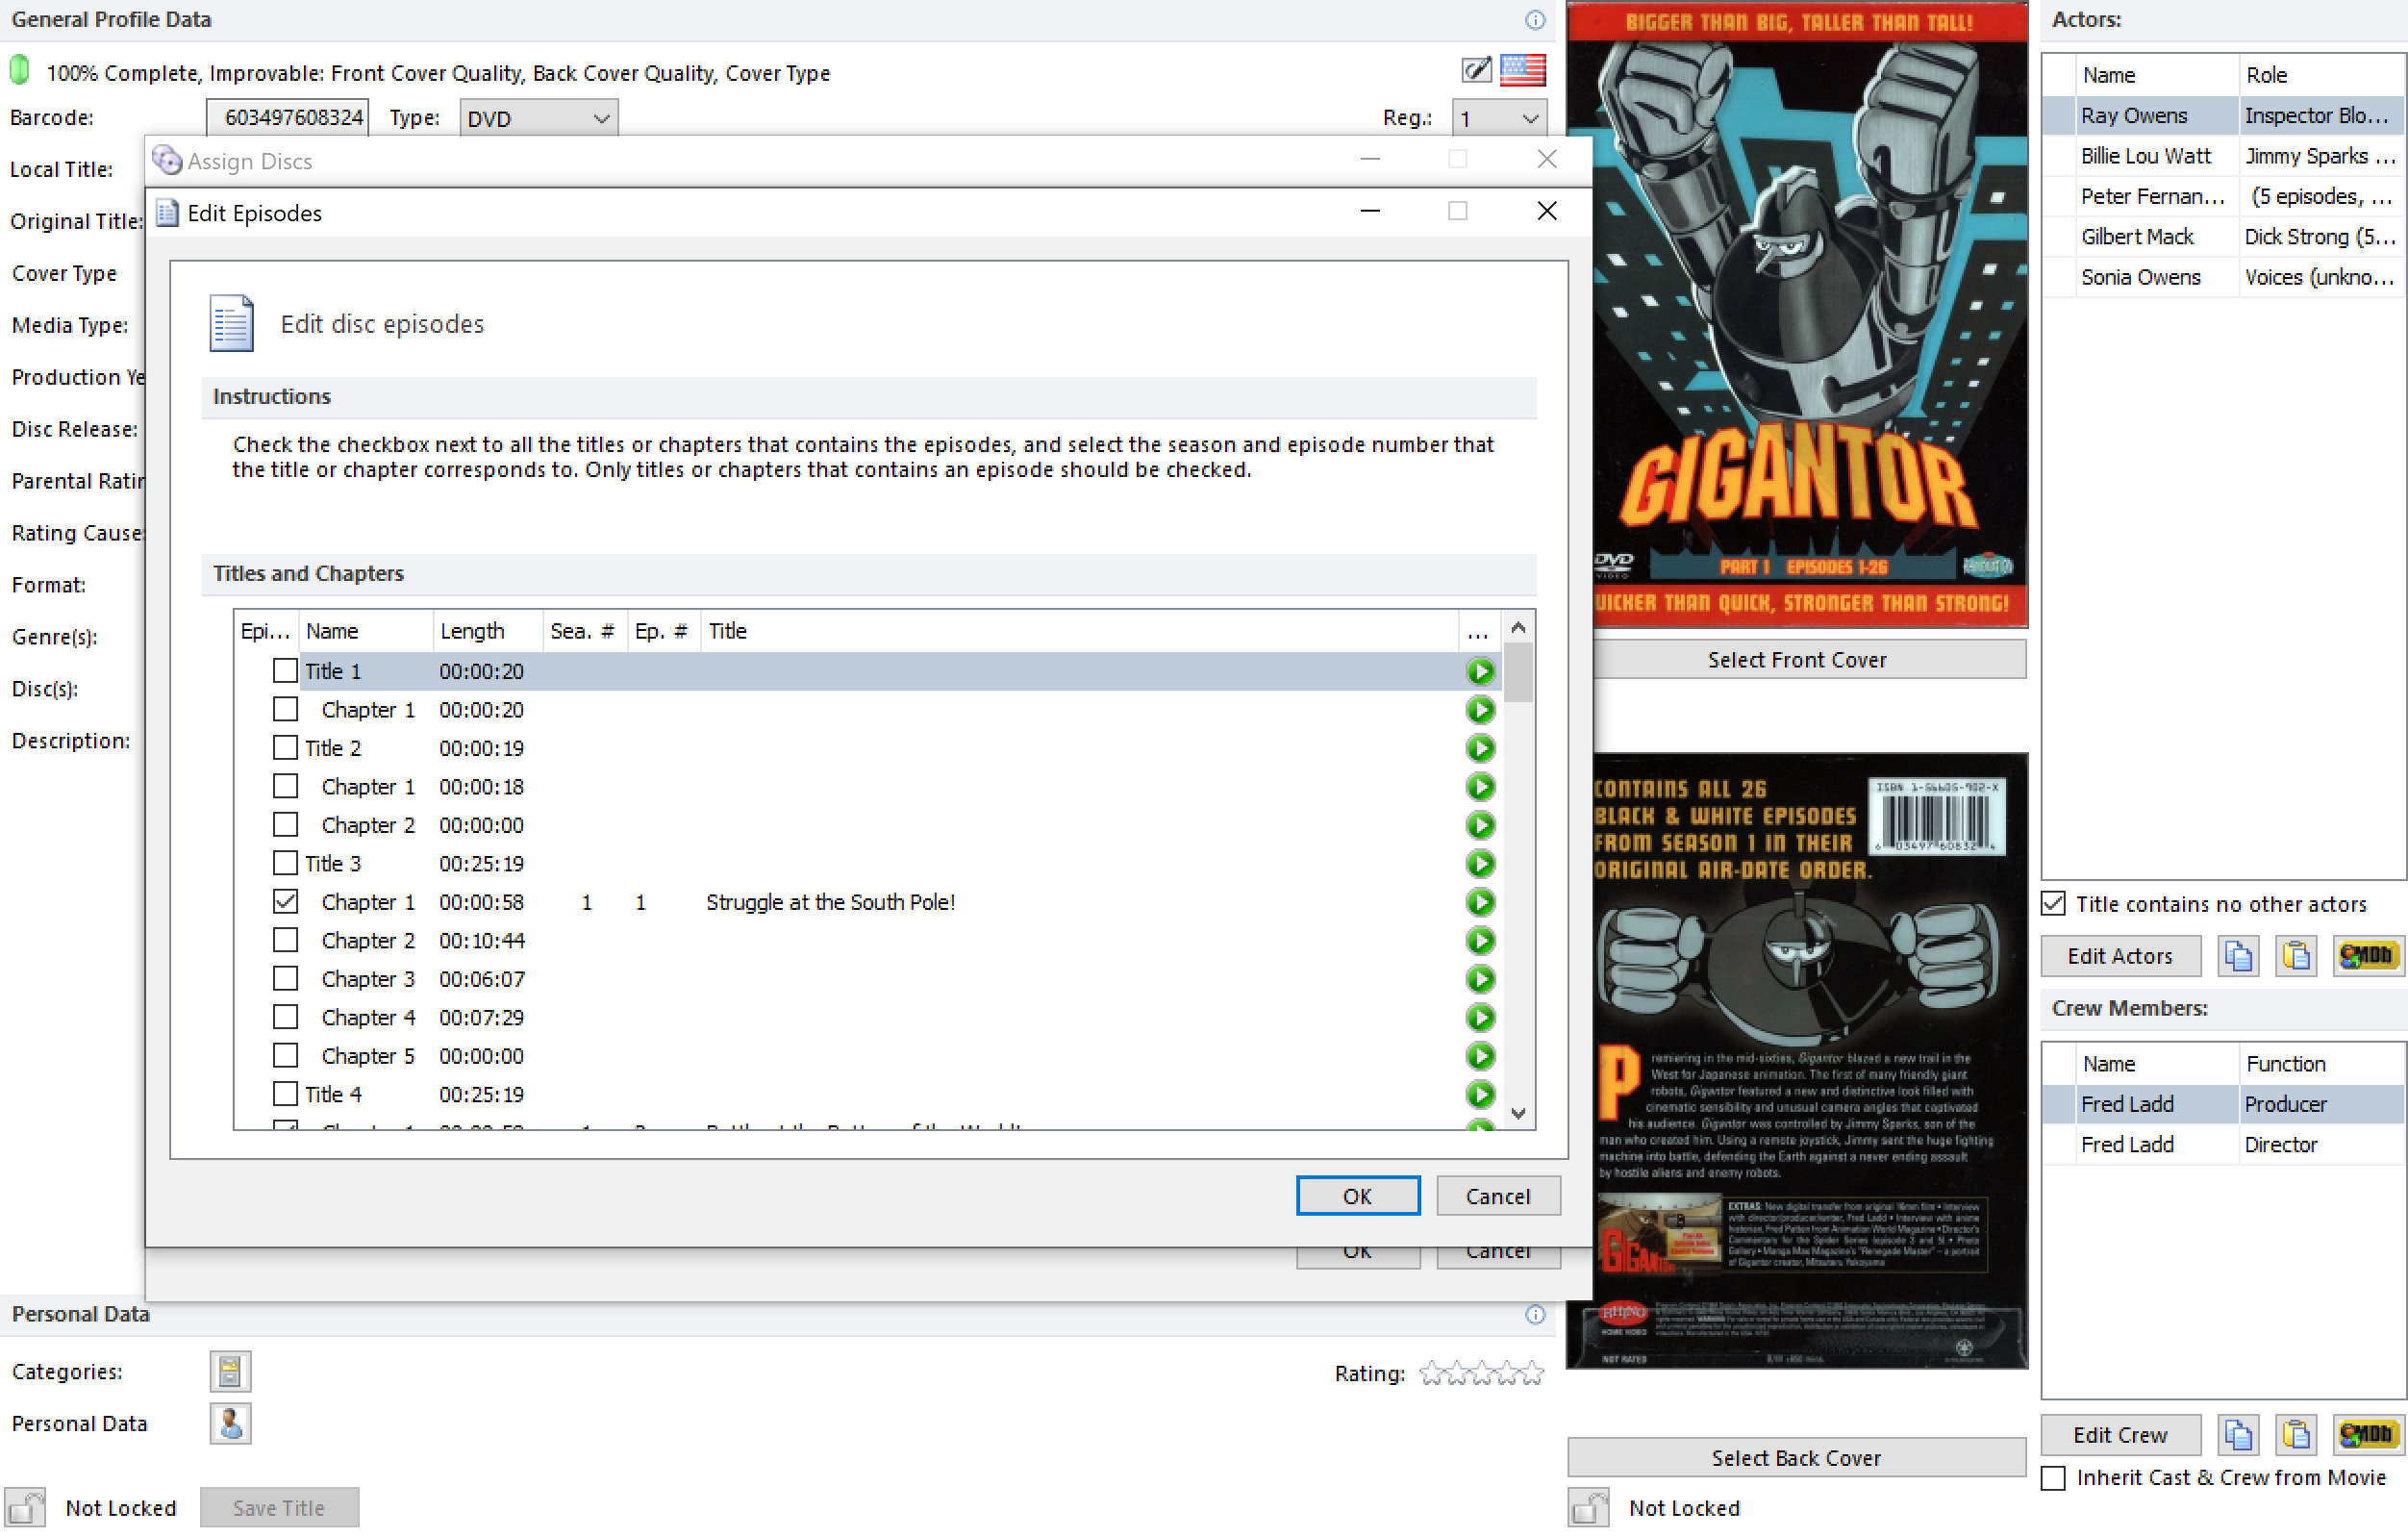Check the Title 3 episode checkbox

[x=285, y=863]
